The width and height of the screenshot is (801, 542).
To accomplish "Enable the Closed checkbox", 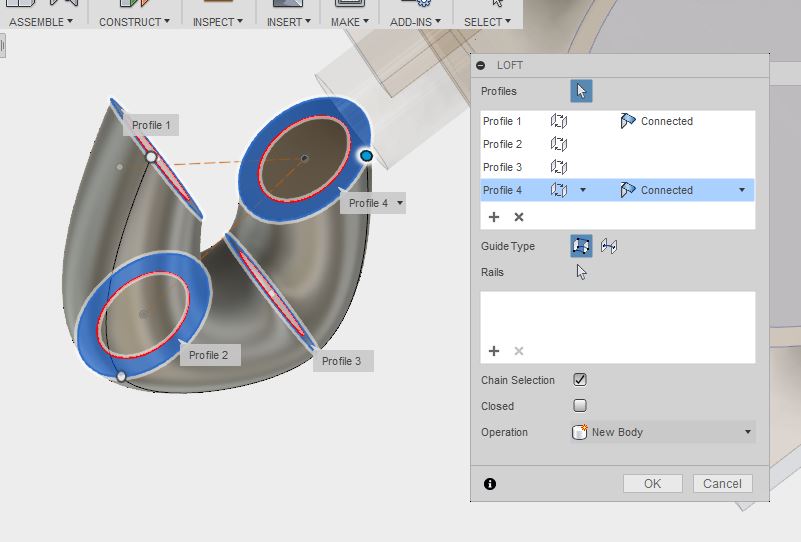I will coord(580,406).
